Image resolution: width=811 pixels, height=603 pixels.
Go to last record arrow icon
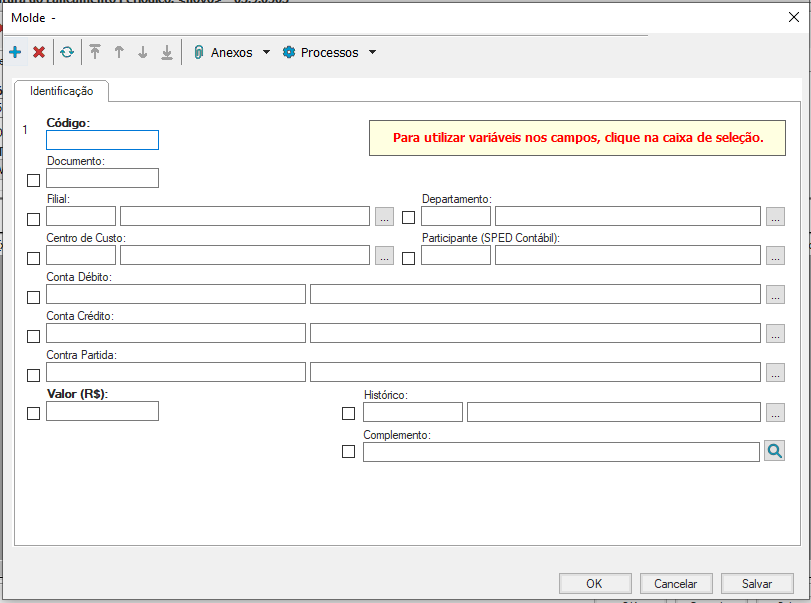(x=167, y=52)
